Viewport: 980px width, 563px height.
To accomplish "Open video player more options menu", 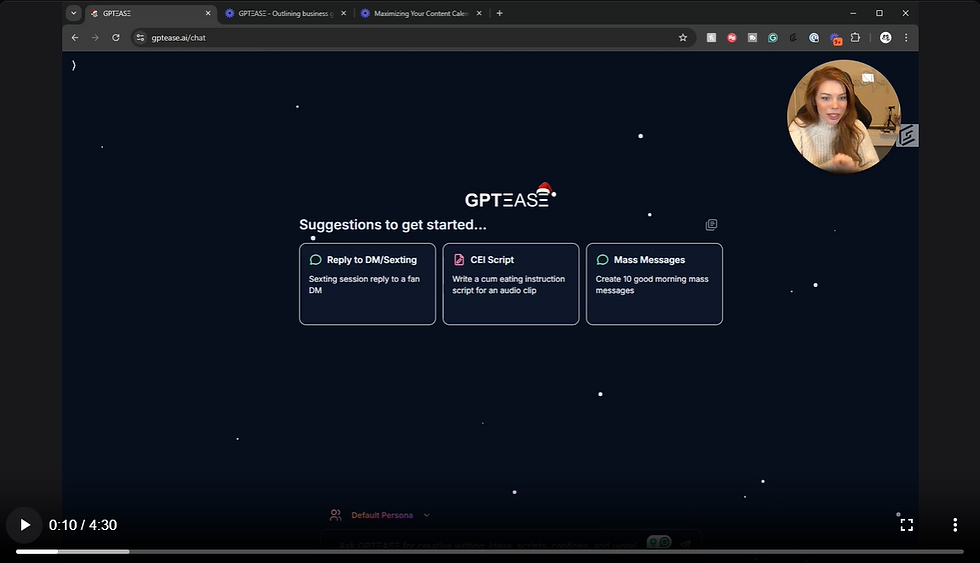I will (954, 525).
